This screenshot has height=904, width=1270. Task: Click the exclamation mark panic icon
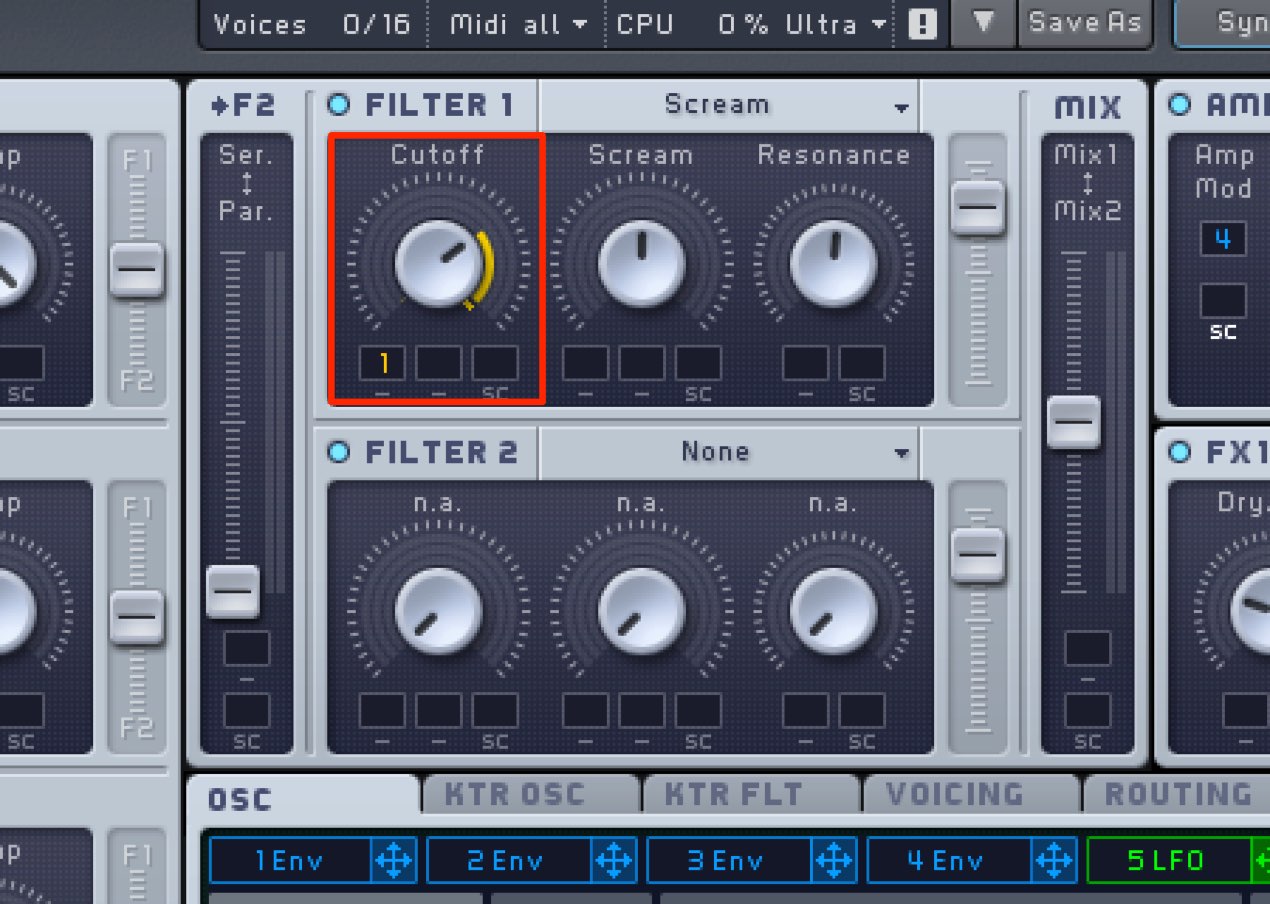922,25
